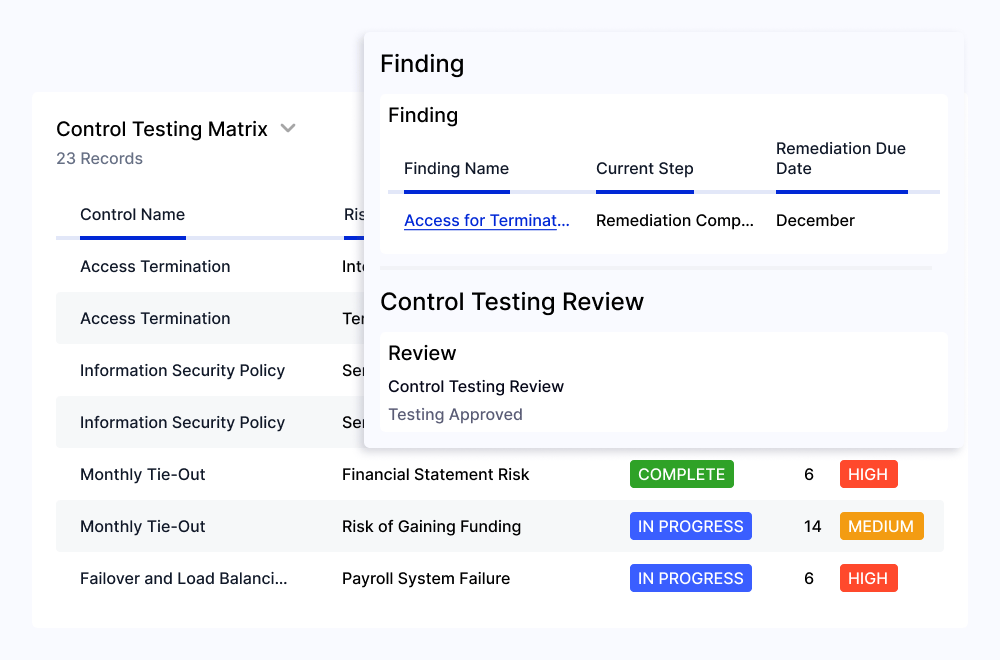Click the Control Testing Matrix title
This screenshot has height=660, width=1000.
pyautogui.click(x=162, y=129)
